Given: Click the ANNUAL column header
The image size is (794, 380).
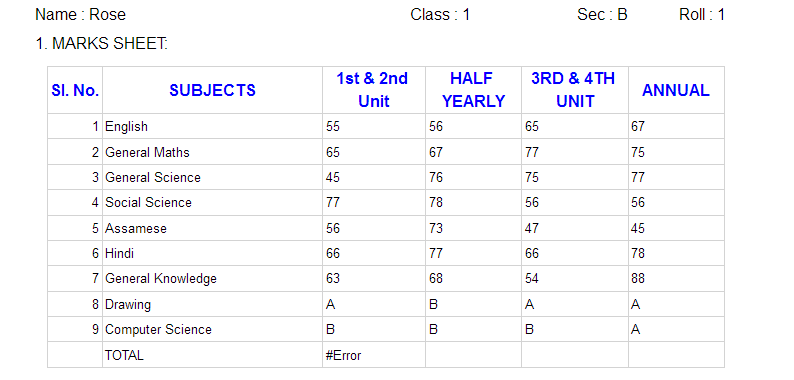Looking at the screenshot, I should 676,90.
